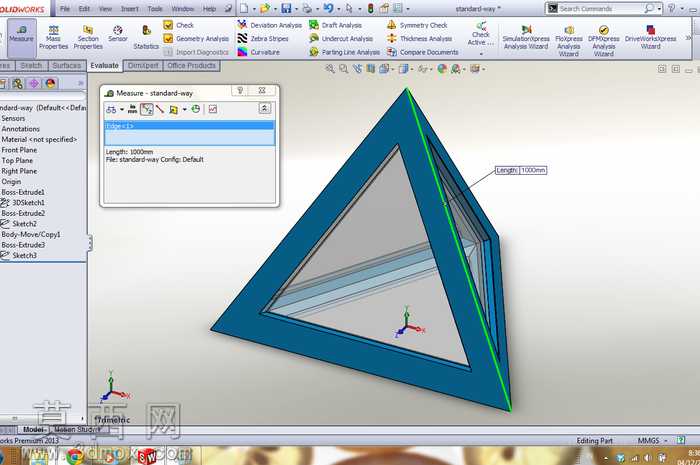
Task: Click the Save icon
Action: [x=286, y=8]
